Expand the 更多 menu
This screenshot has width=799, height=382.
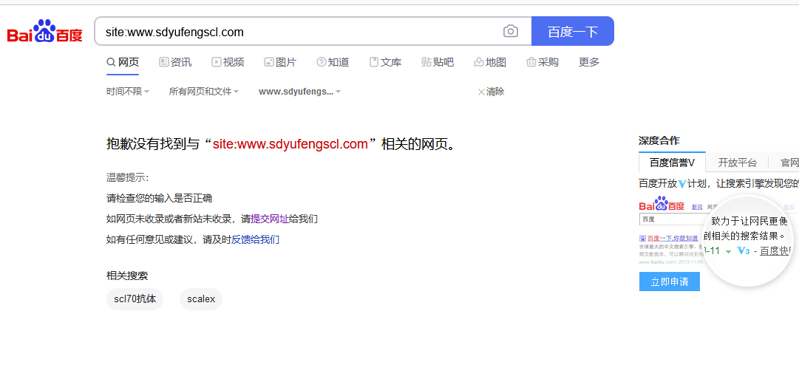(x=589, y=62)
